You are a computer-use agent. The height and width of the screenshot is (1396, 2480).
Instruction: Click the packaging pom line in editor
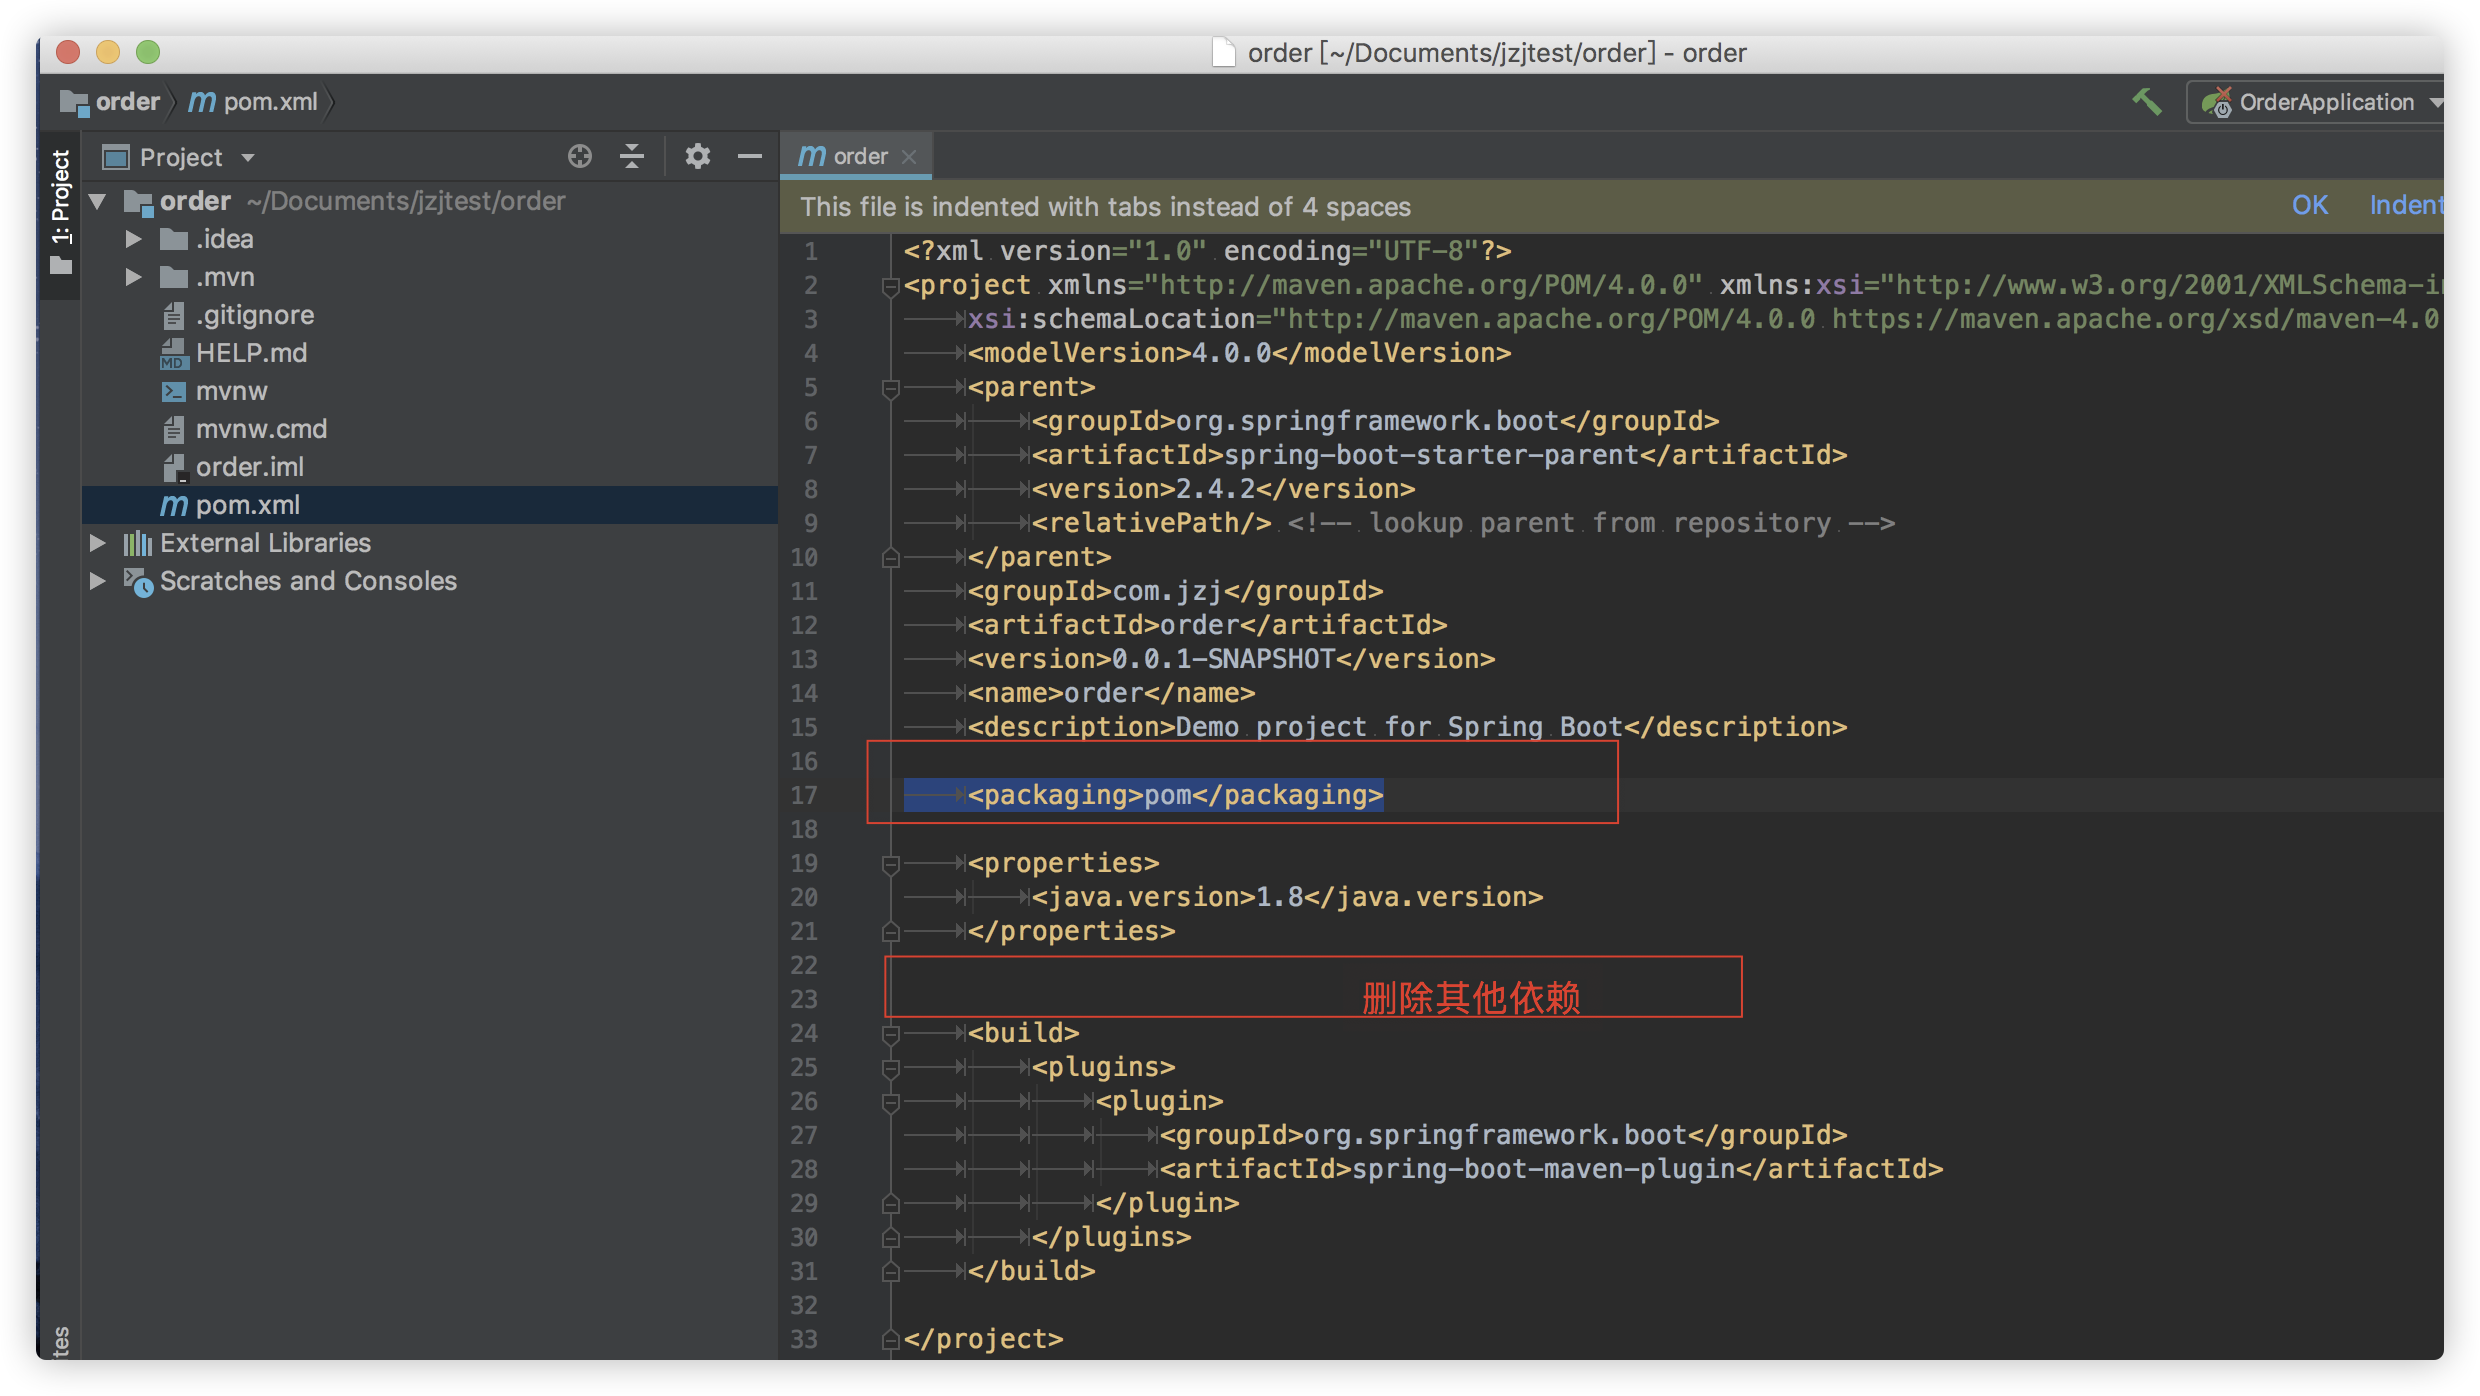(x=1175, y=795)
